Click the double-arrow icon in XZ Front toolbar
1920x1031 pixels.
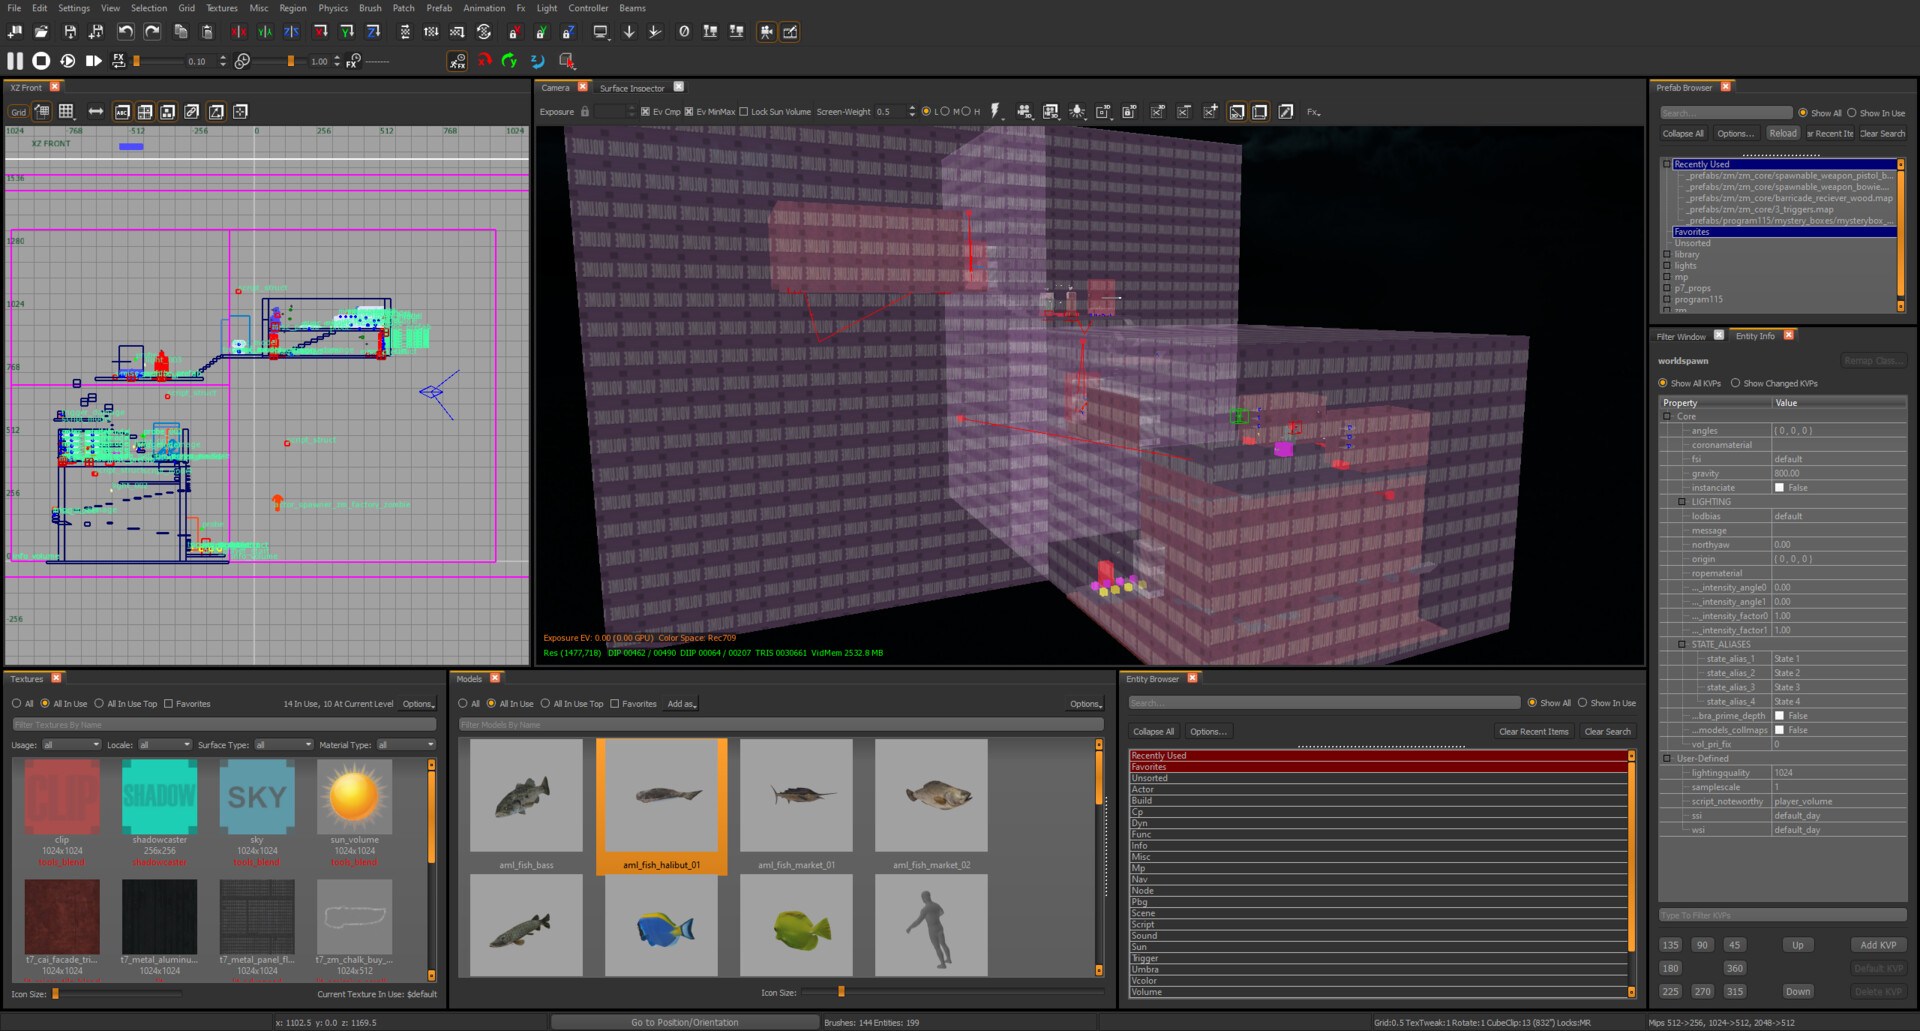click(x=96, y=111)
